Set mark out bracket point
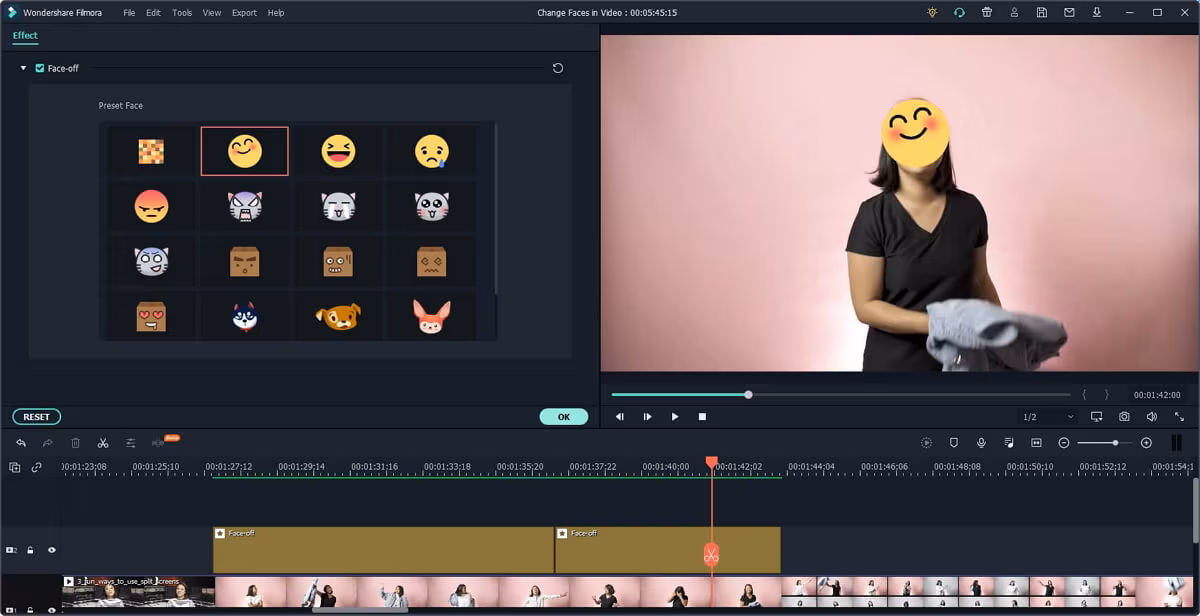Image resolution: width=1200 pixels, height=616 pixels. point(1106,395)
